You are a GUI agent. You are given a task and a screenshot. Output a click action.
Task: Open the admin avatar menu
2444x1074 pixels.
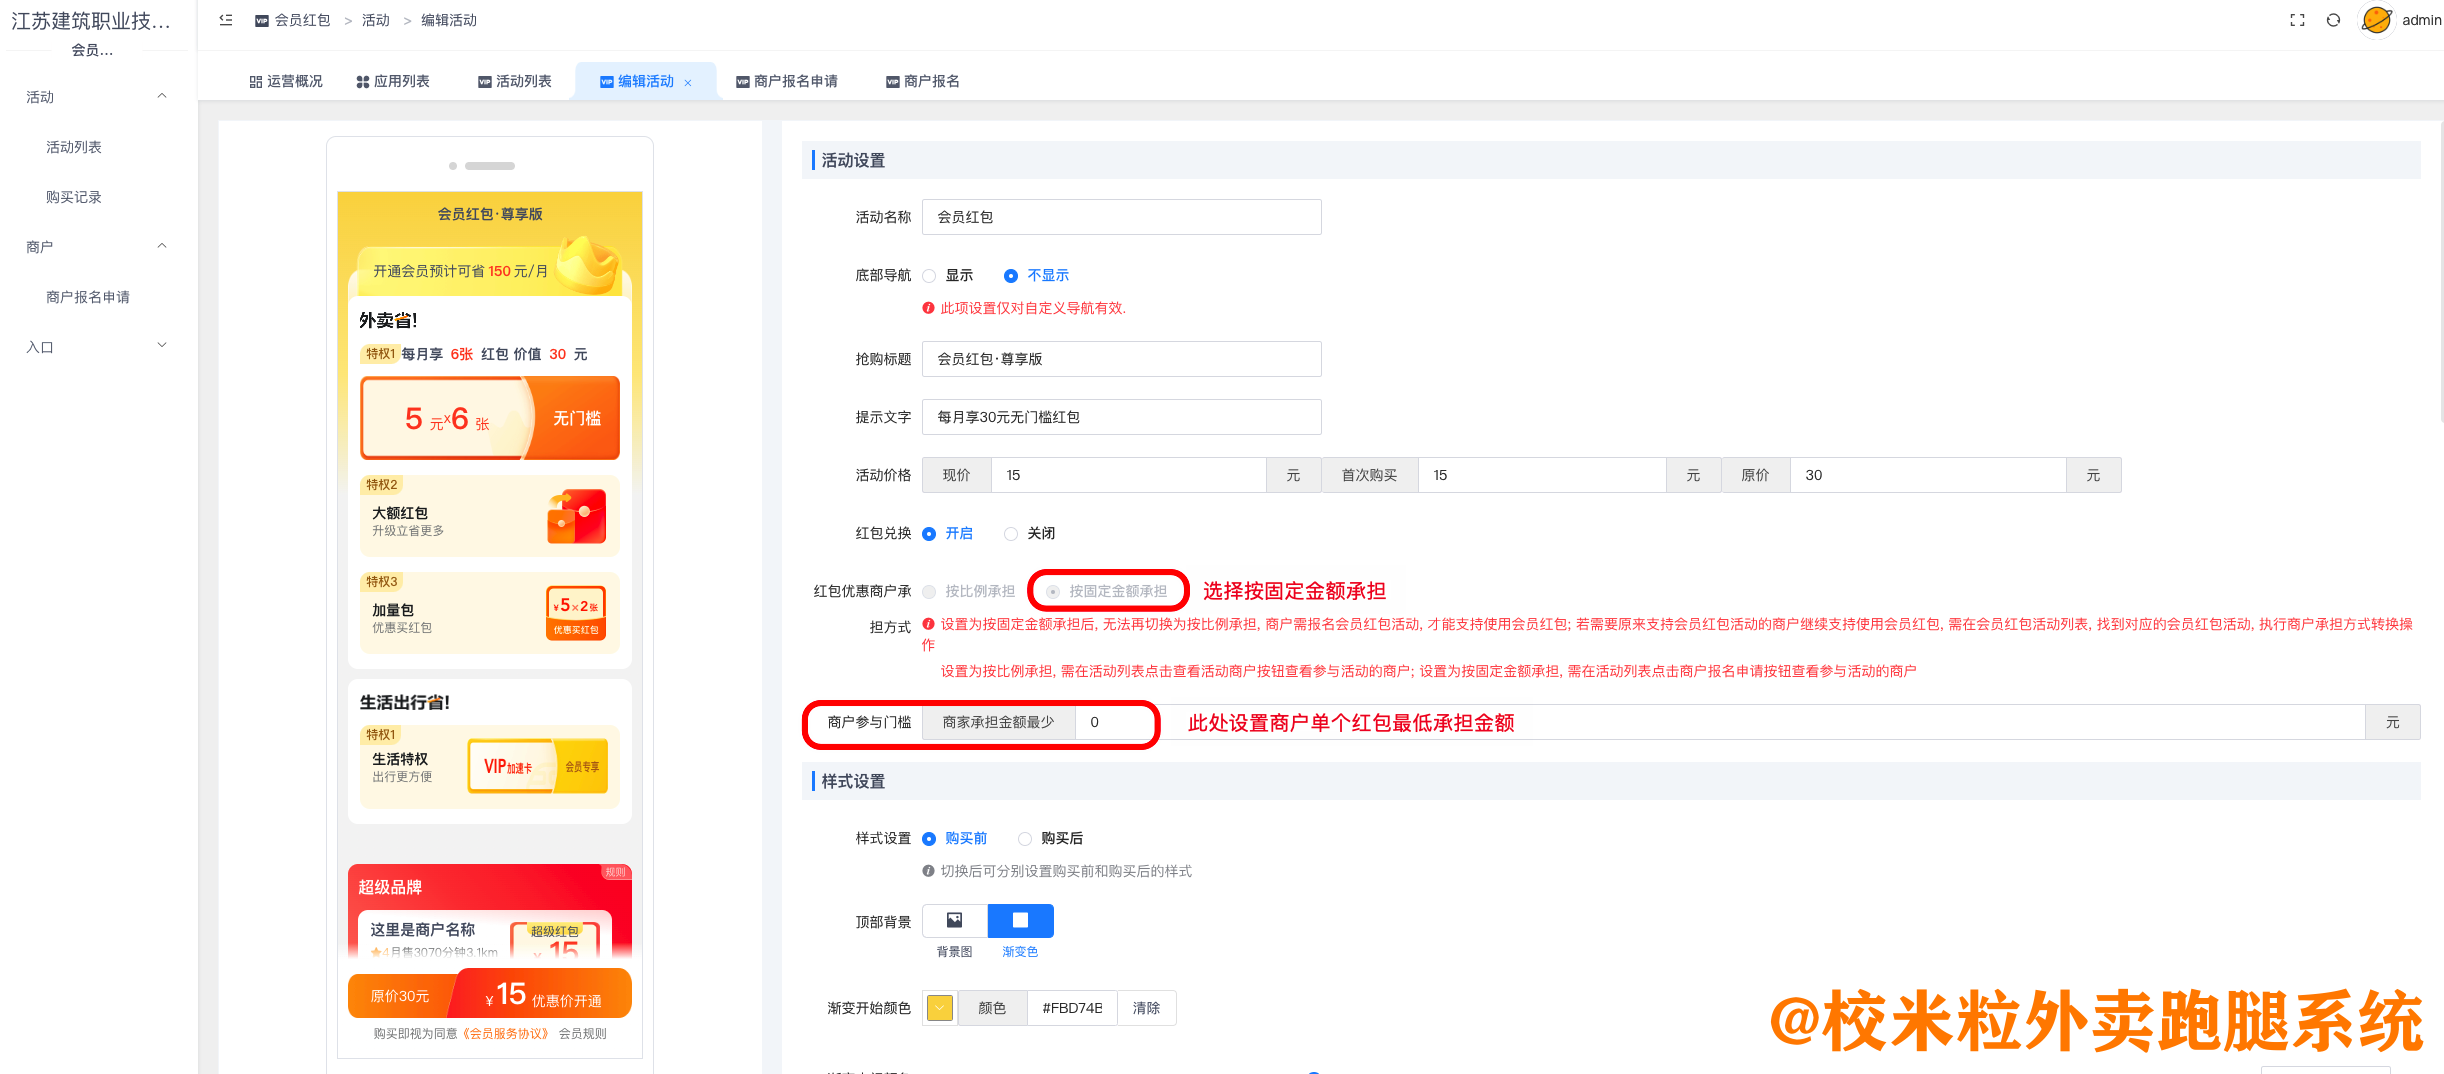pyautogui.click(x=2376, y=19)
